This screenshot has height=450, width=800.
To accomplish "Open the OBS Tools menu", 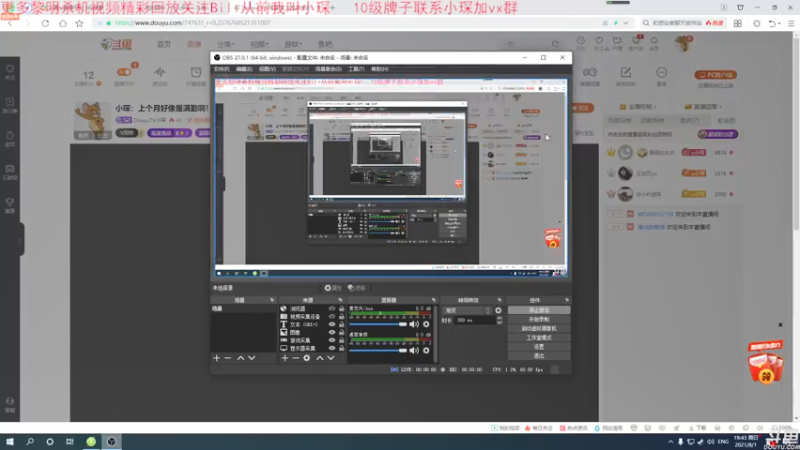I will tap(356, 69).
